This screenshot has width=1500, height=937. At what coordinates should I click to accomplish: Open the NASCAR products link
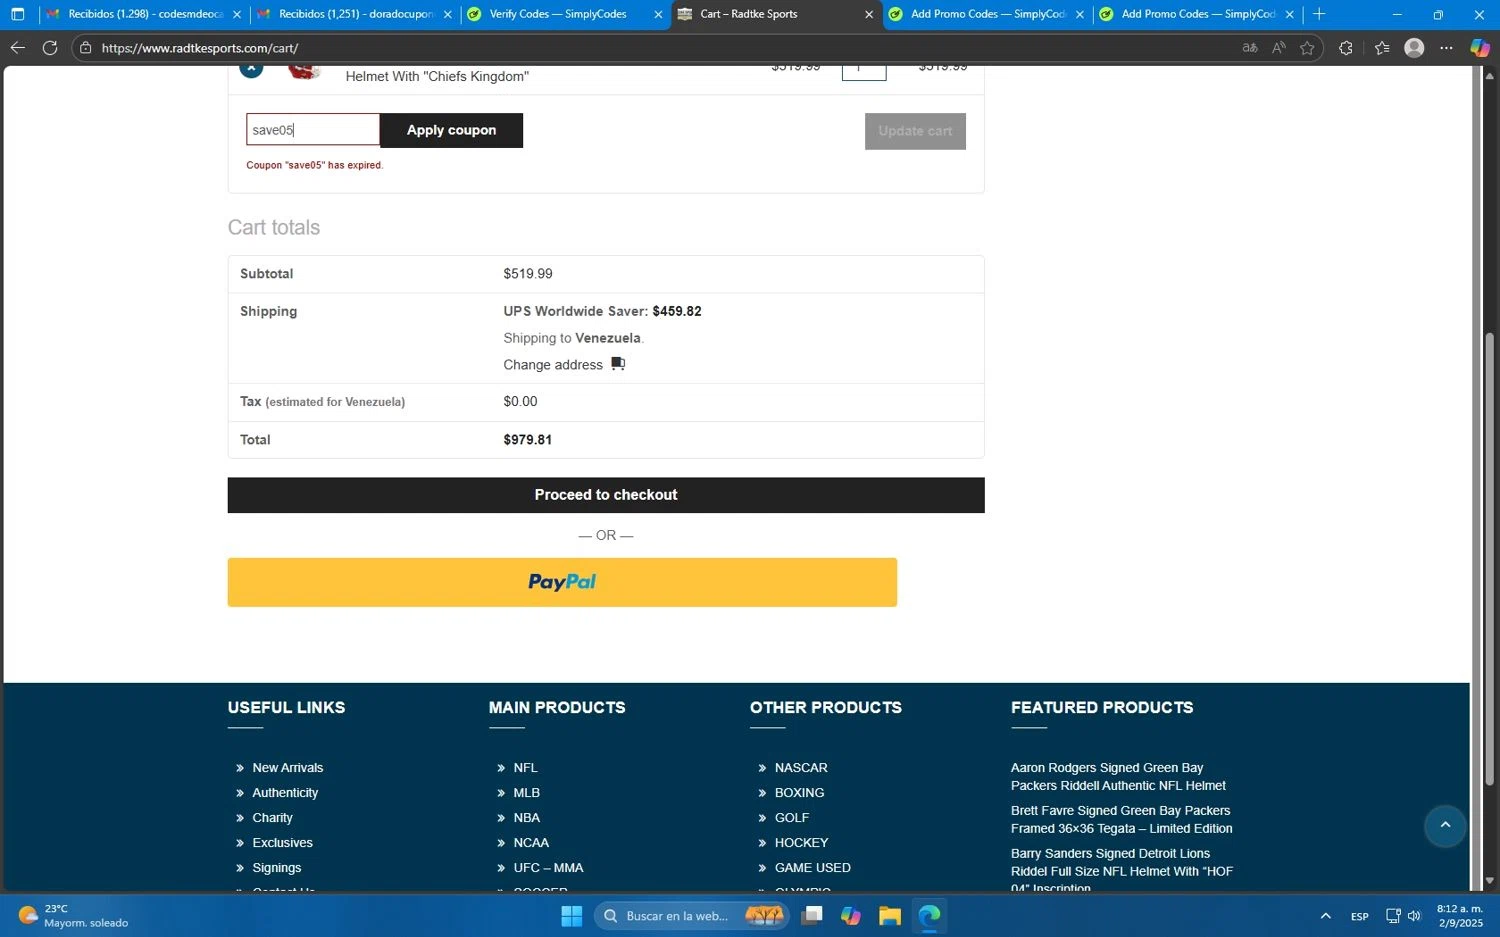pos(801,768)
